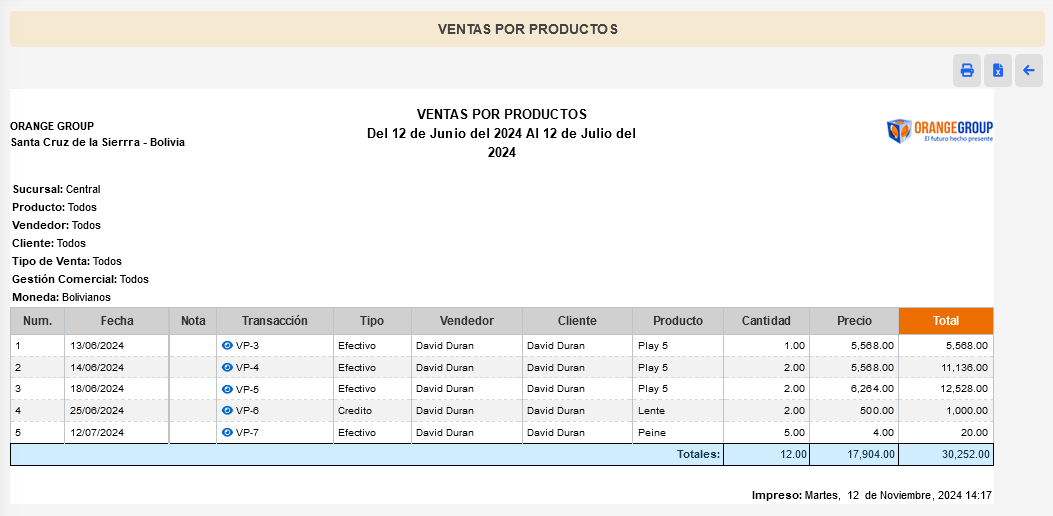Select the Cantidad column header
Image resolution: width=1053 pixels, height=516 pixels.
[x=766, y=321]
